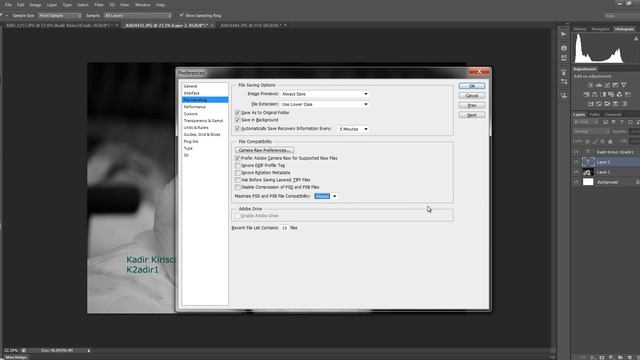The image size is (640, 360).
Task: Open Camera Raw Preferences button
Action: [264, 150]
